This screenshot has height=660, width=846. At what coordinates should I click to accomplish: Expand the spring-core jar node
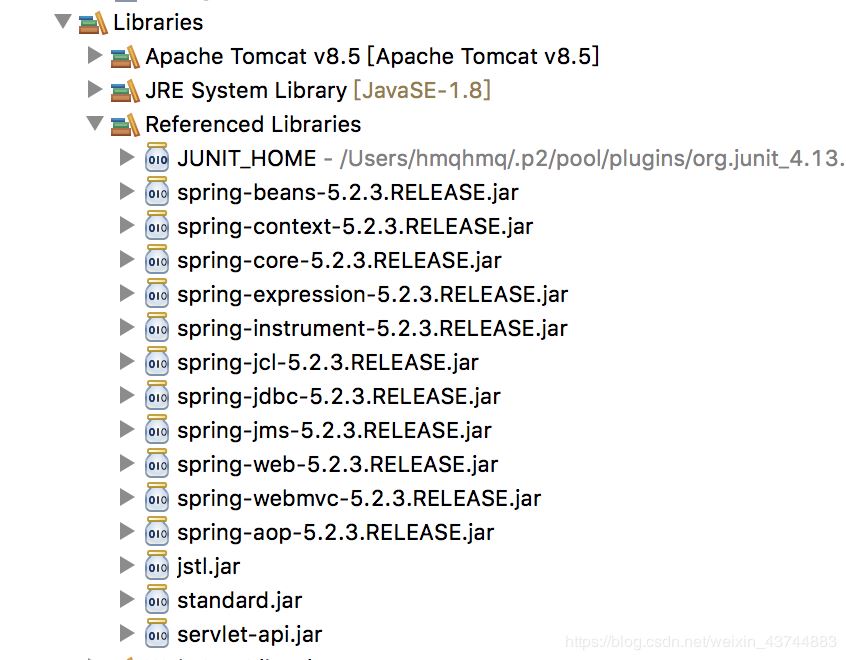tap(126, 259)
